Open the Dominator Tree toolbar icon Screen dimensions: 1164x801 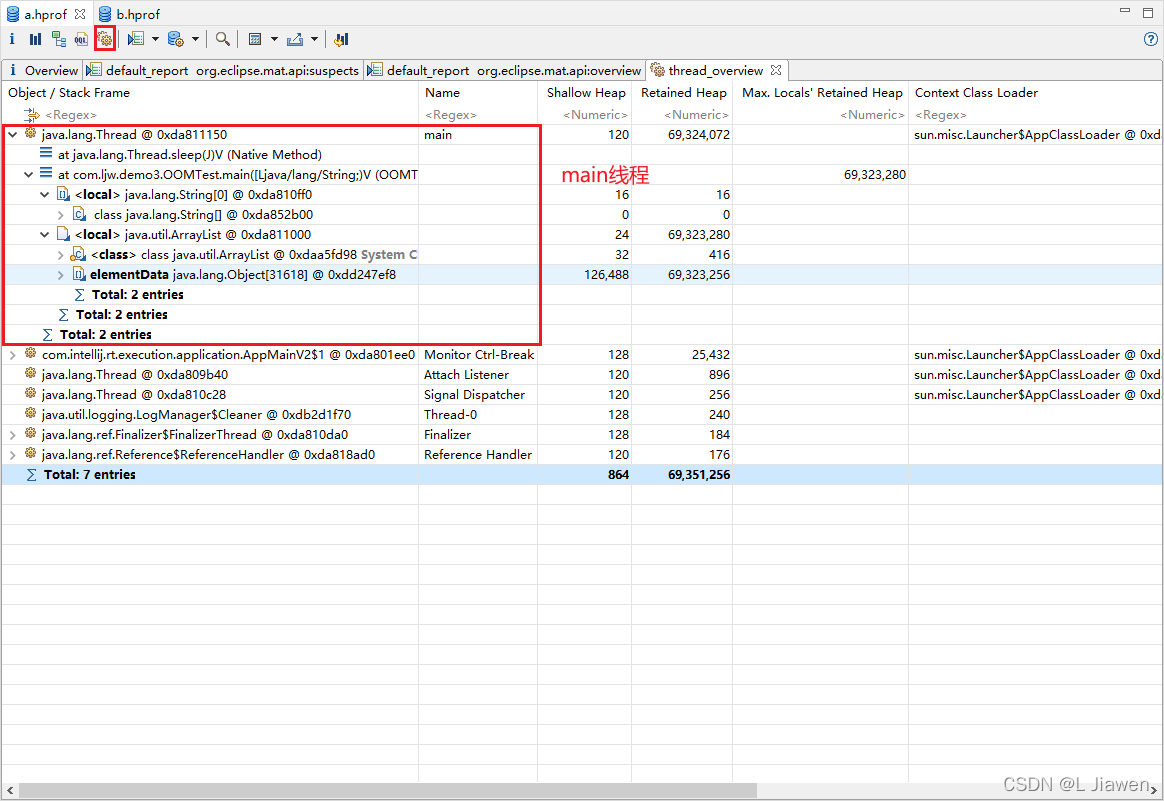click(x=59, y=39)
